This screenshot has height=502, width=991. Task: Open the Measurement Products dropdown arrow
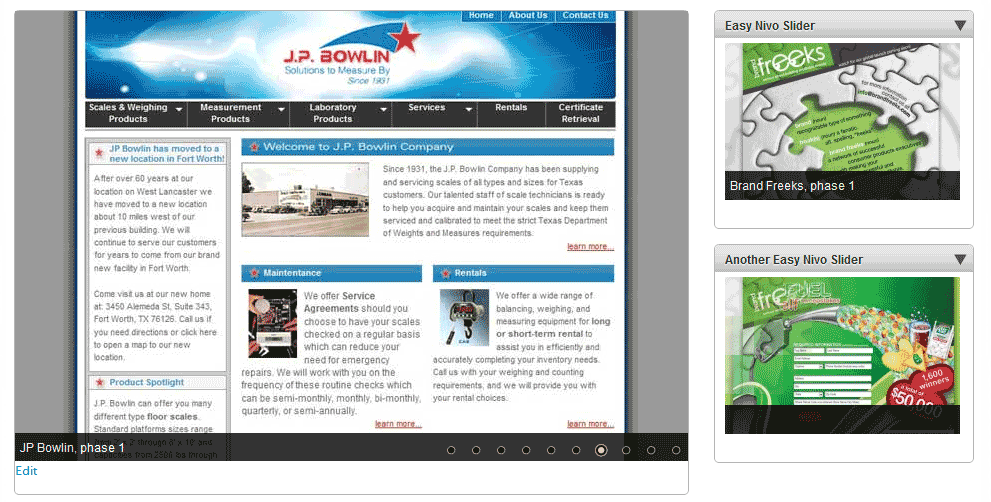tap(281, 109)
